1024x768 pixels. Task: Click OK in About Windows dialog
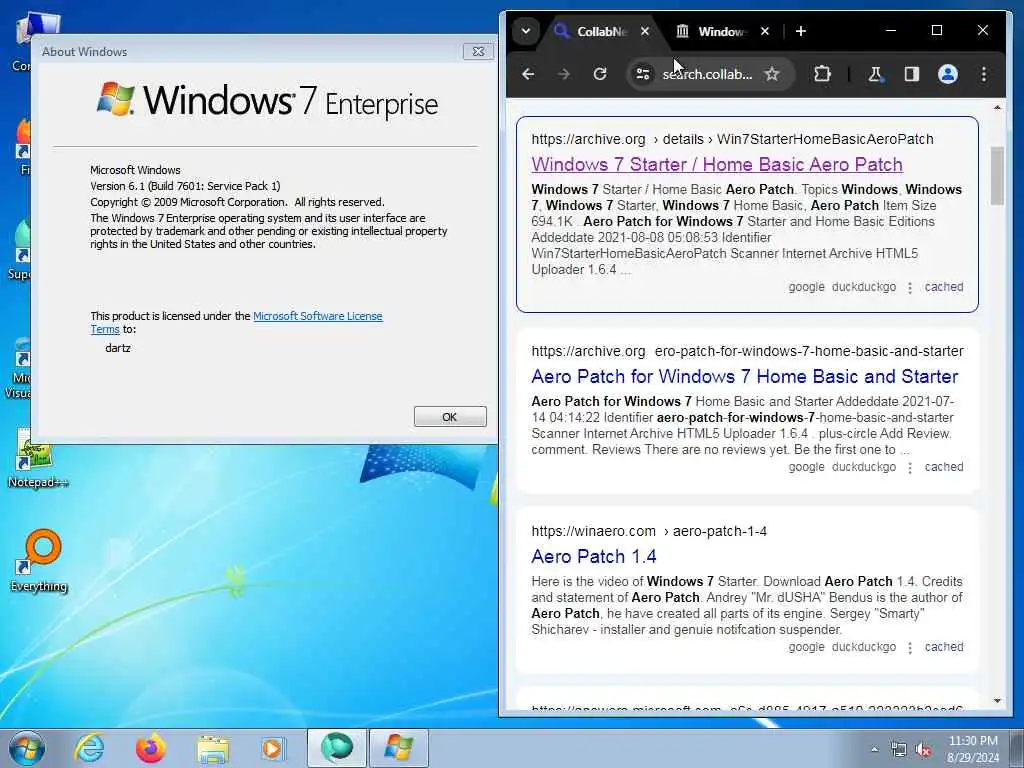[x=450, y=417]
